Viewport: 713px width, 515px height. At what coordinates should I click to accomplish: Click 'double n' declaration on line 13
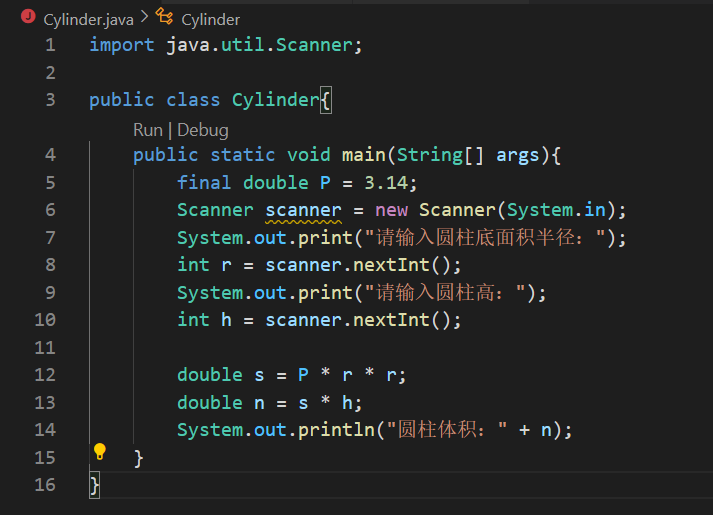[x=221, y=403]
